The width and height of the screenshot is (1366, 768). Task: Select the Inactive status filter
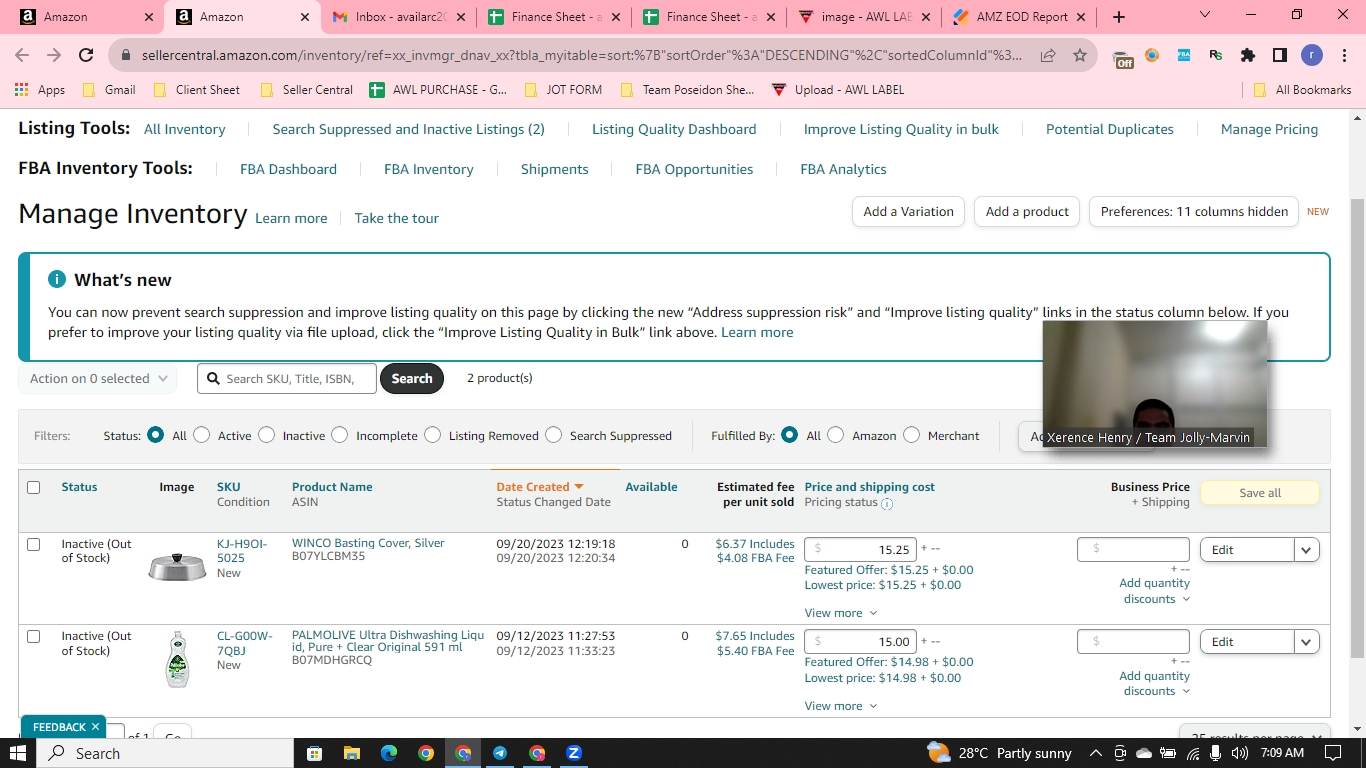267,435
